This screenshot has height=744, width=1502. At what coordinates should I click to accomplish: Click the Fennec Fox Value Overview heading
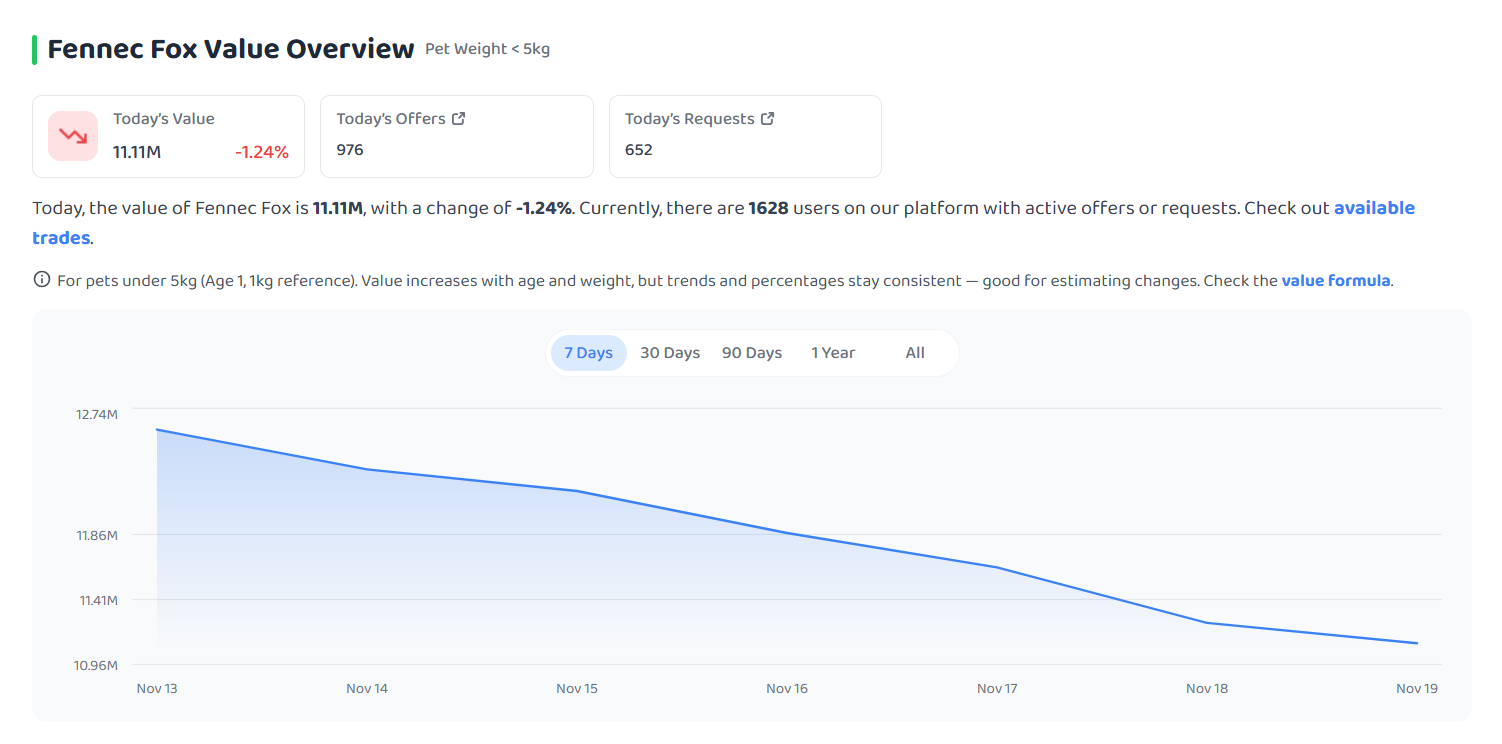(231, 49)
